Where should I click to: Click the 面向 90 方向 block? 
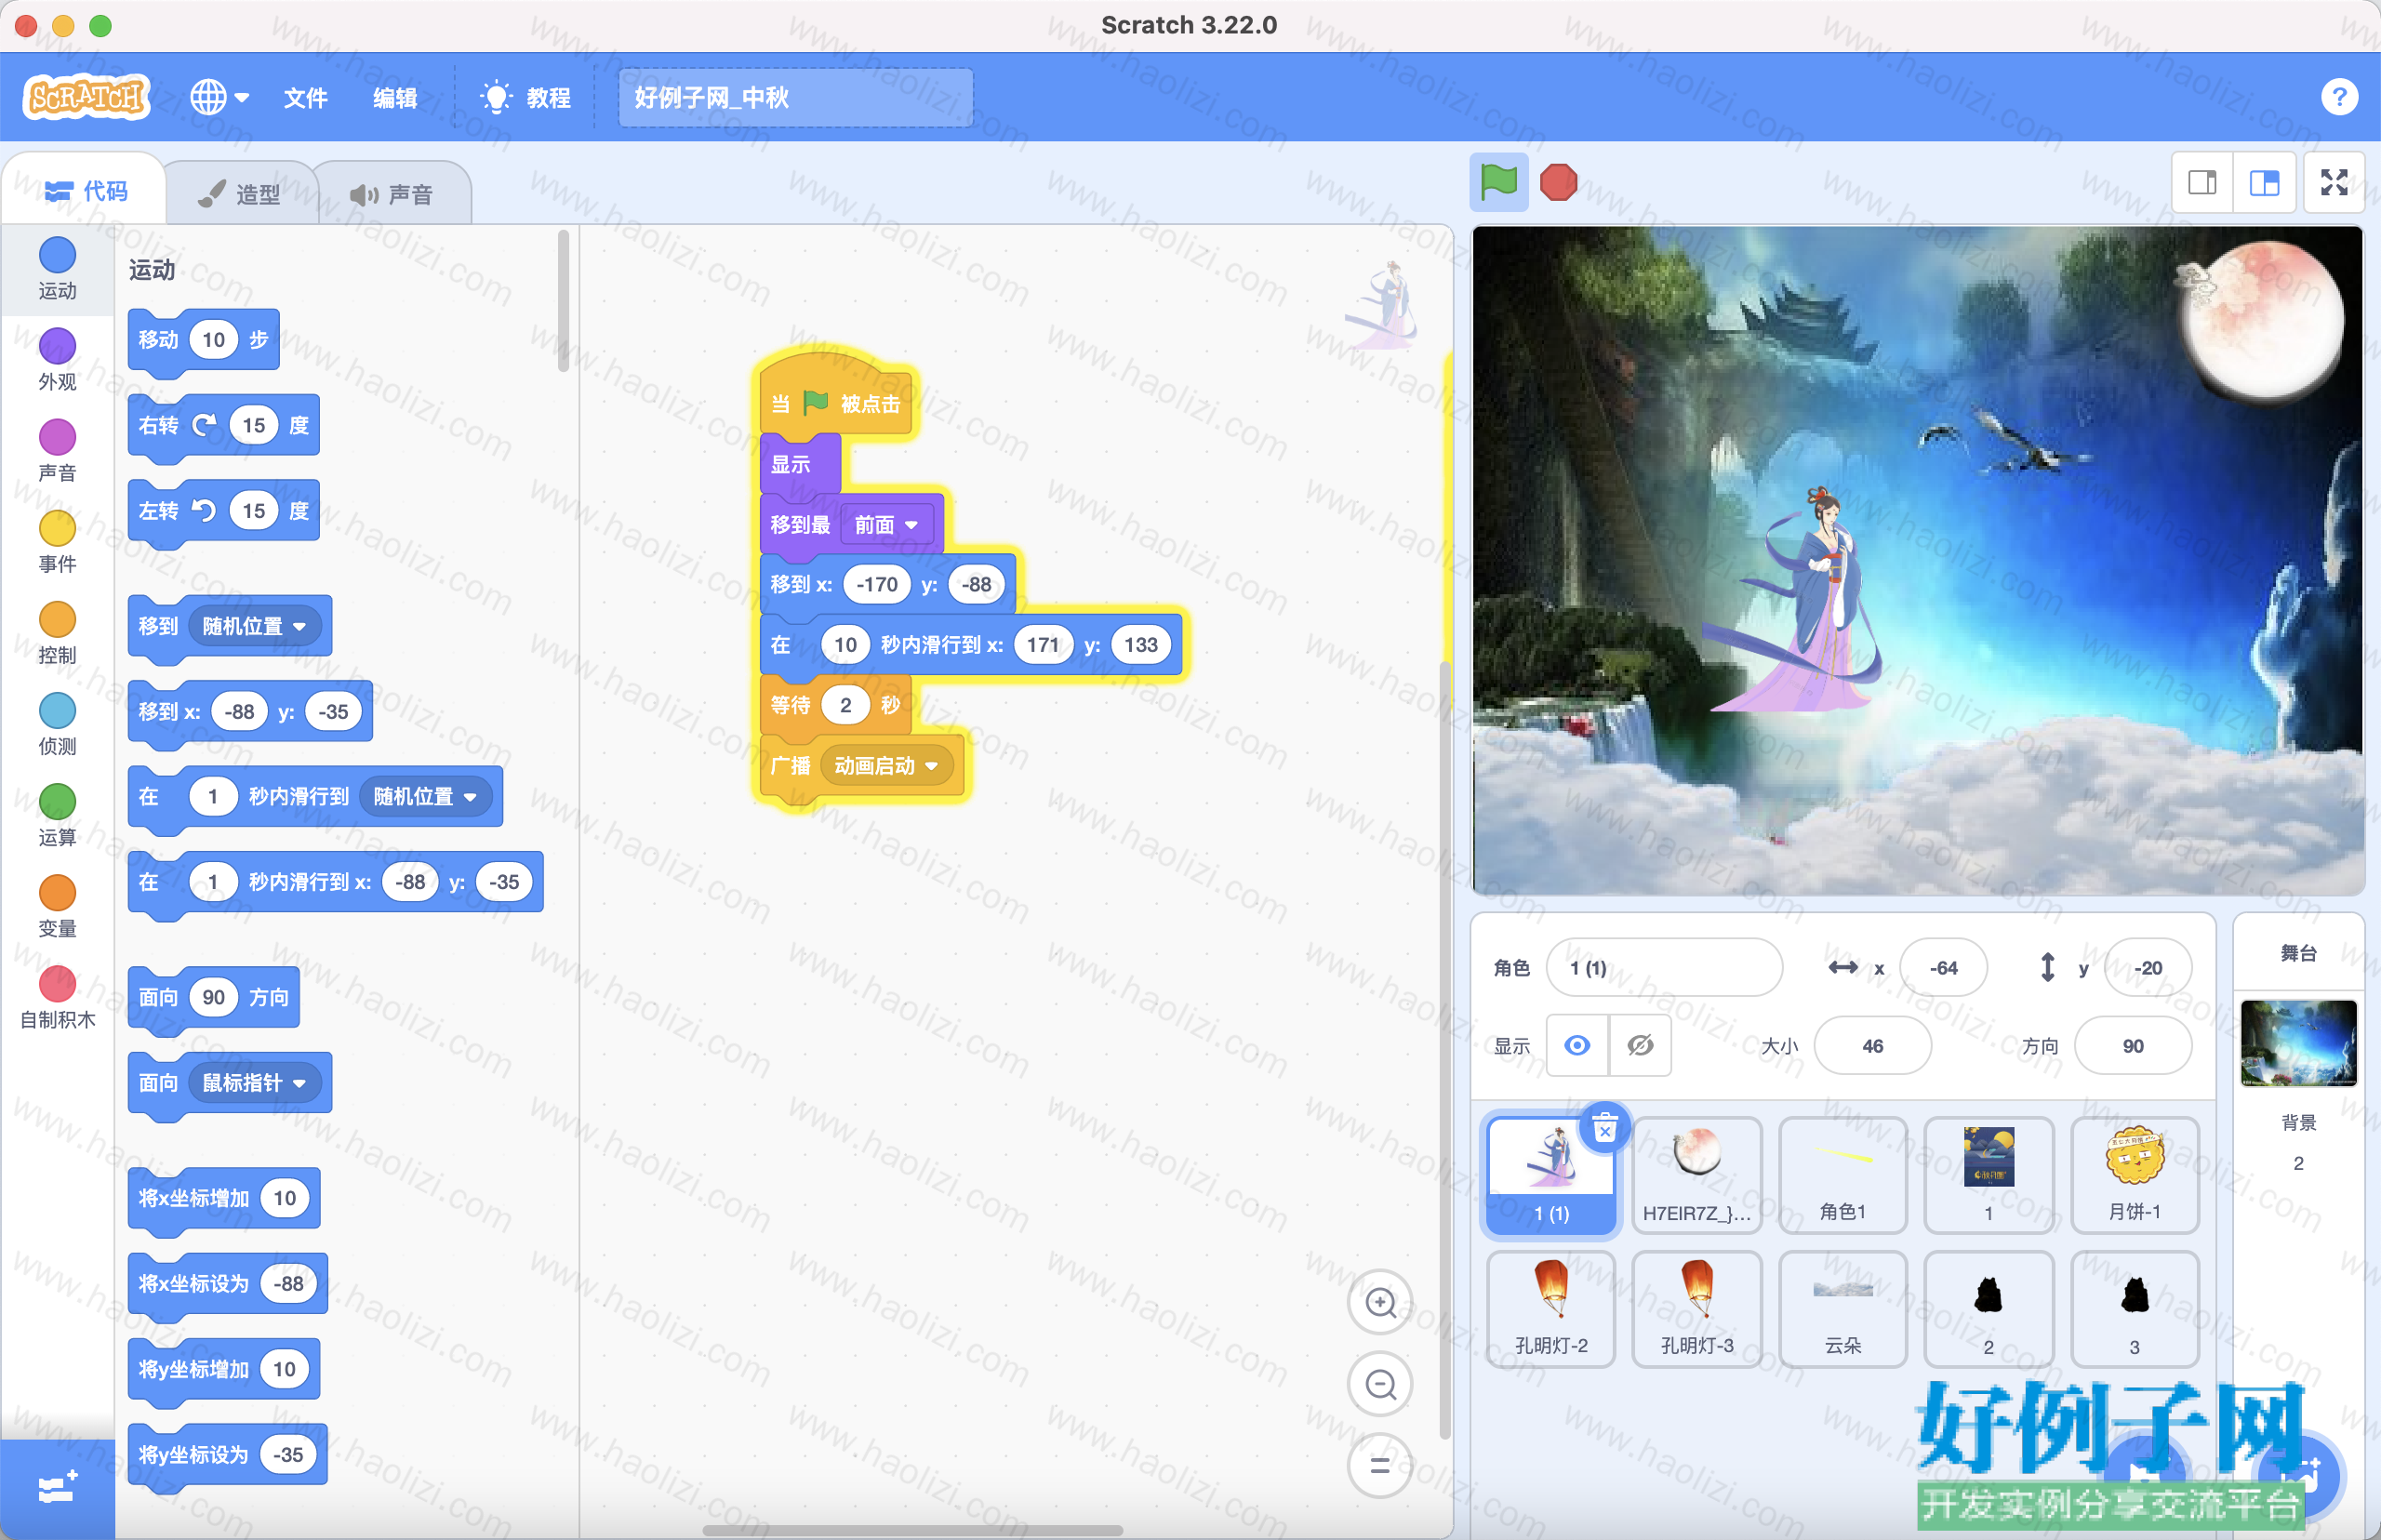tap(214, 997)
